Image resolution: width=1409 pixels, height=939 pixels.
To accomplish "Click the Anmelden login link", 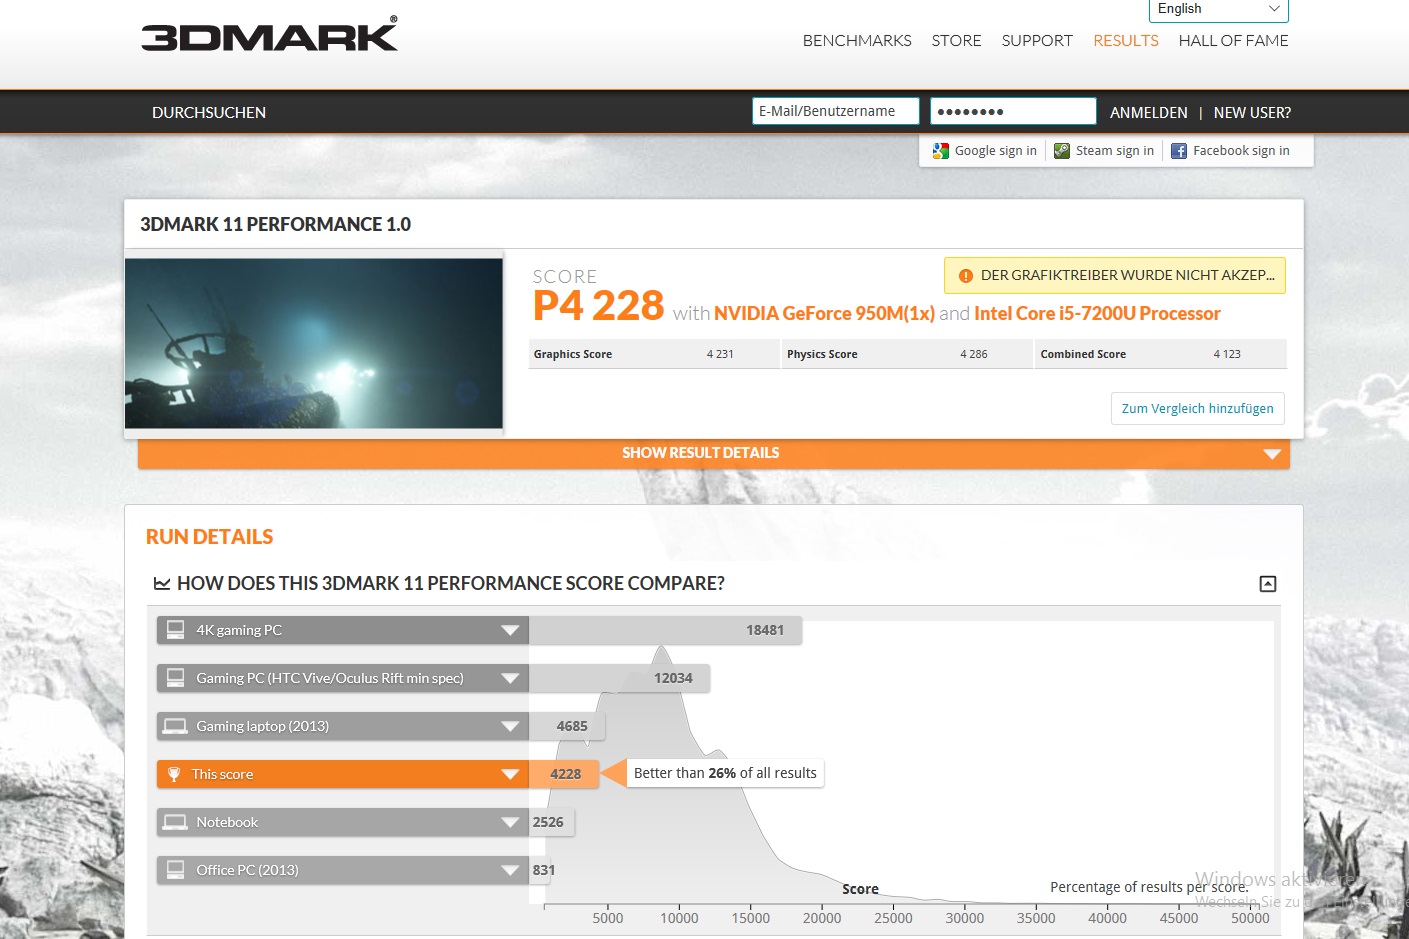I will click(x=1149, y=113).
